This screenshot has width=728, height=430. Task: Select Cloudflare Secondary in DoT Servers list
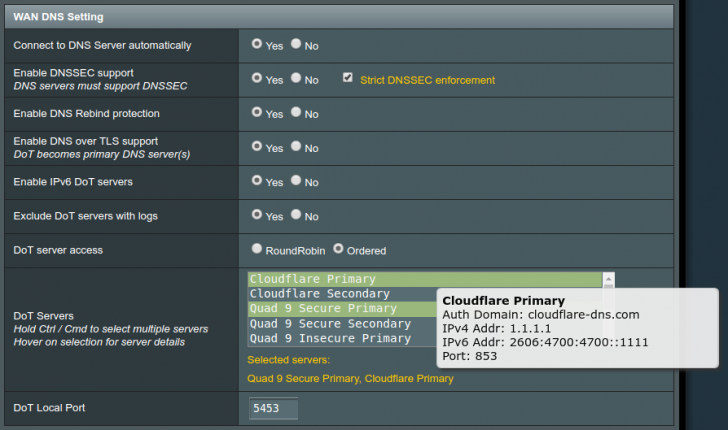pyautogui.click(x=343, y=294)
